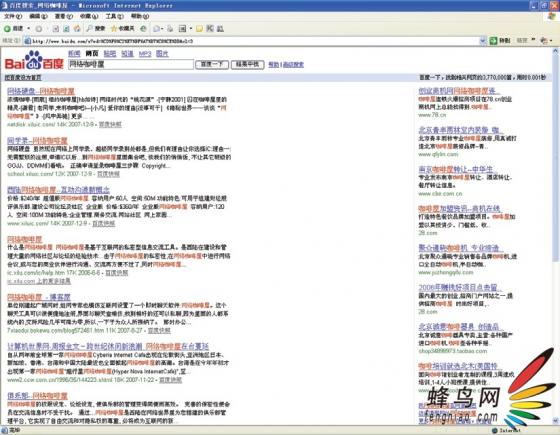Click the scrollbar down arrow

click(556, 420)
